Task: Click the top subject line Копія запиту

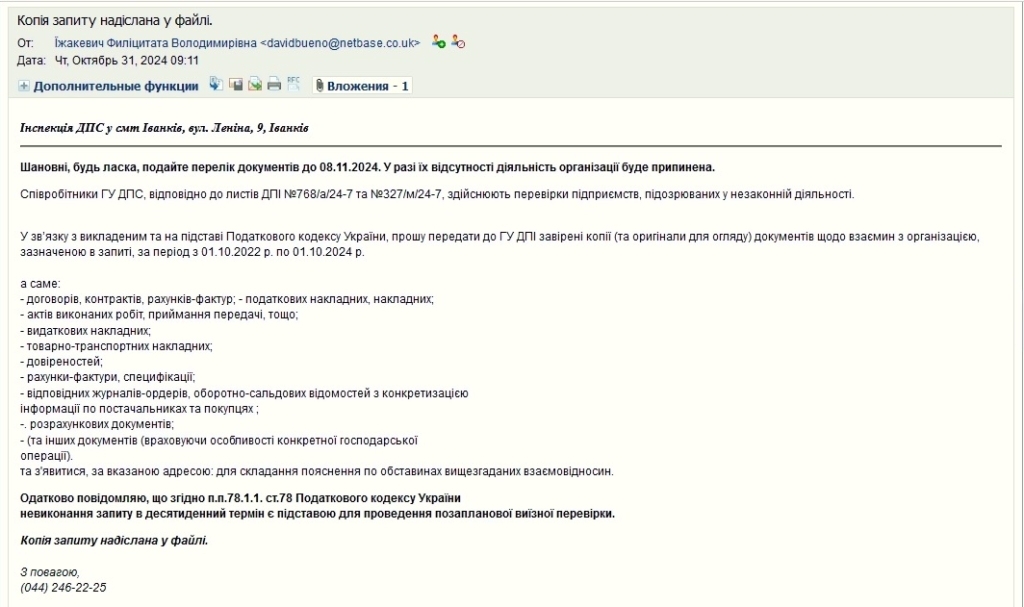Action: (x=115, y=20)
